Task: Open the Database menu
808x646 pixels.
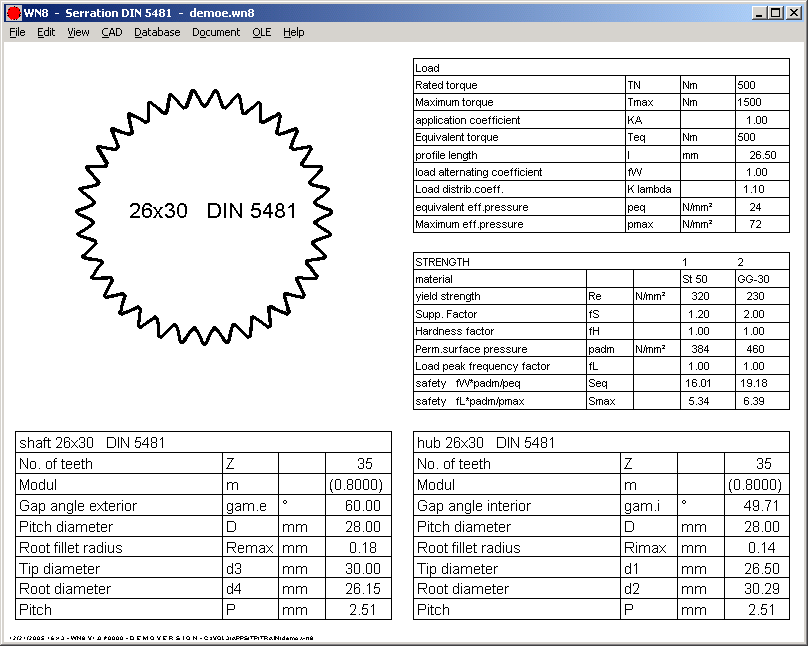Action: click(x=157, y=32)
